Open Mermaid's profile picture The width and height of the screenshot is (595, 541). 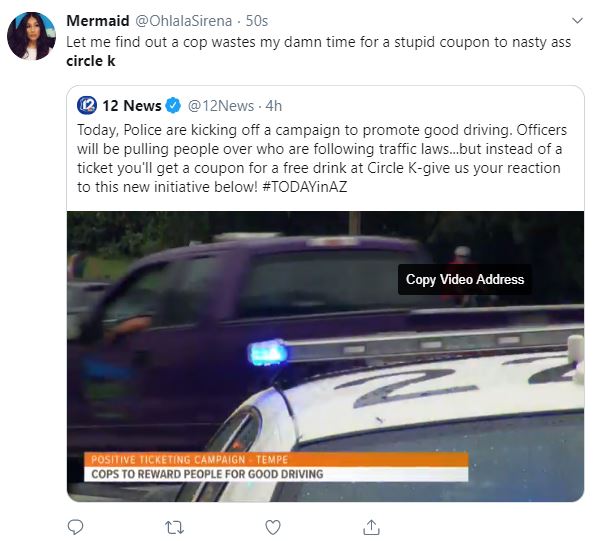31,36
